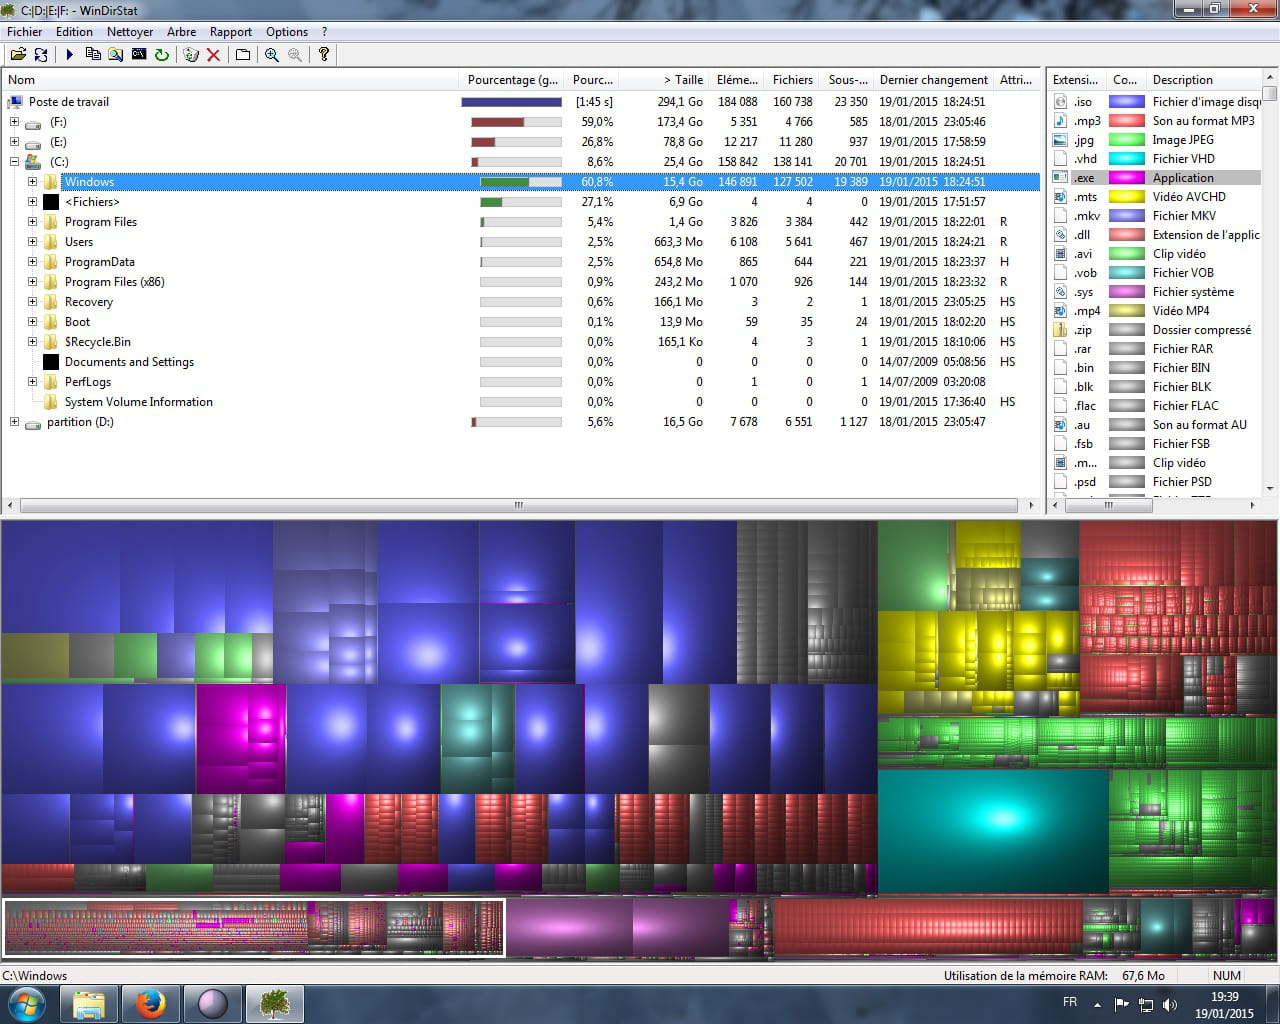
Task: Click the Poste de travail computer icon
Action: [15, 102]
